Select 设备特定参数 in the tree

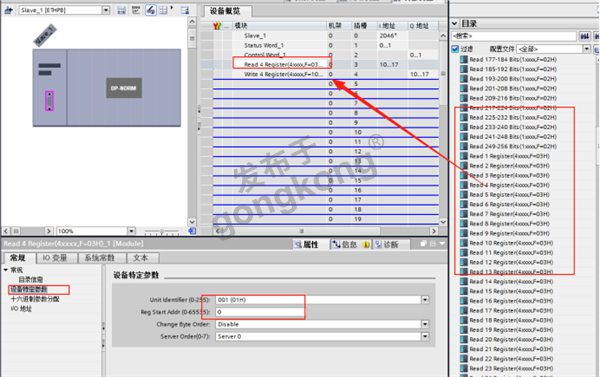tap(29, 289)
